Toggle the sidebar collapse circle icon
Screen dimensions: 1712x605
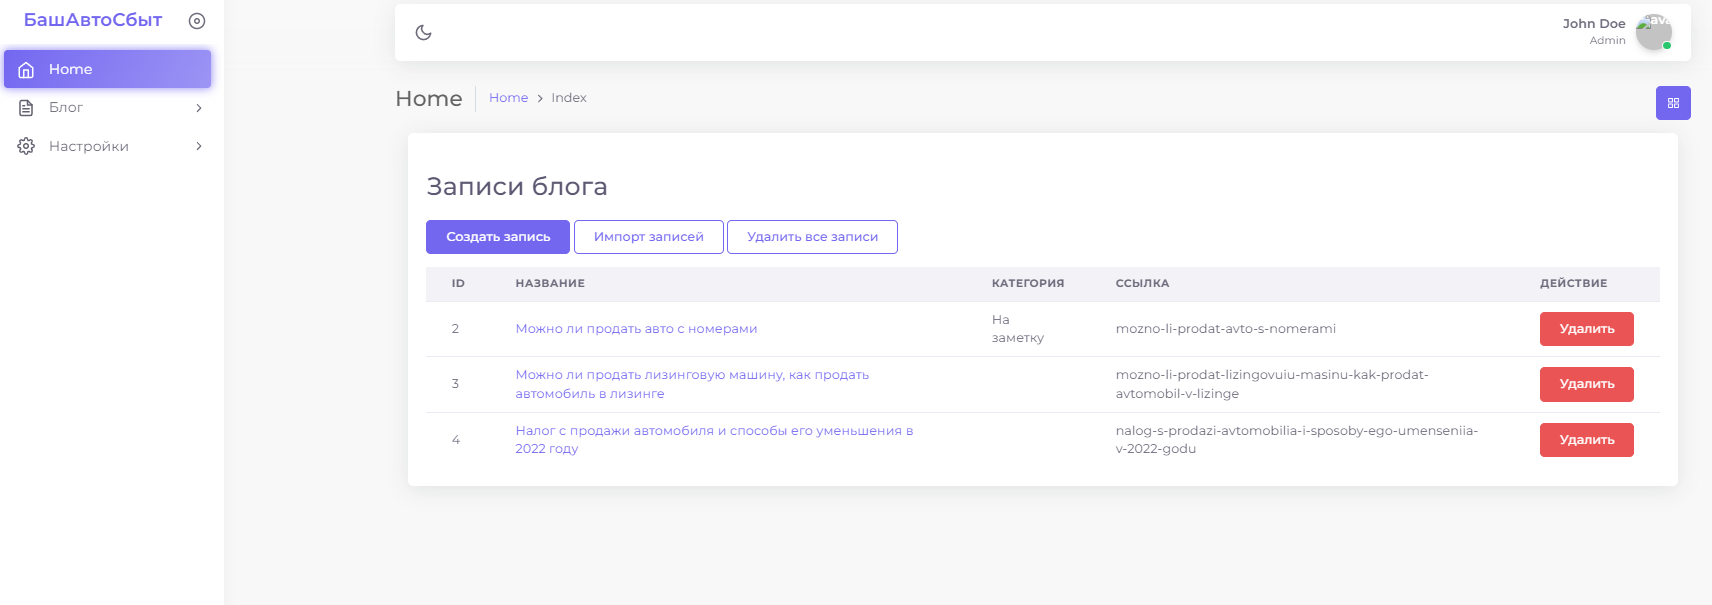pyautogui.click(x=197, y=21)
